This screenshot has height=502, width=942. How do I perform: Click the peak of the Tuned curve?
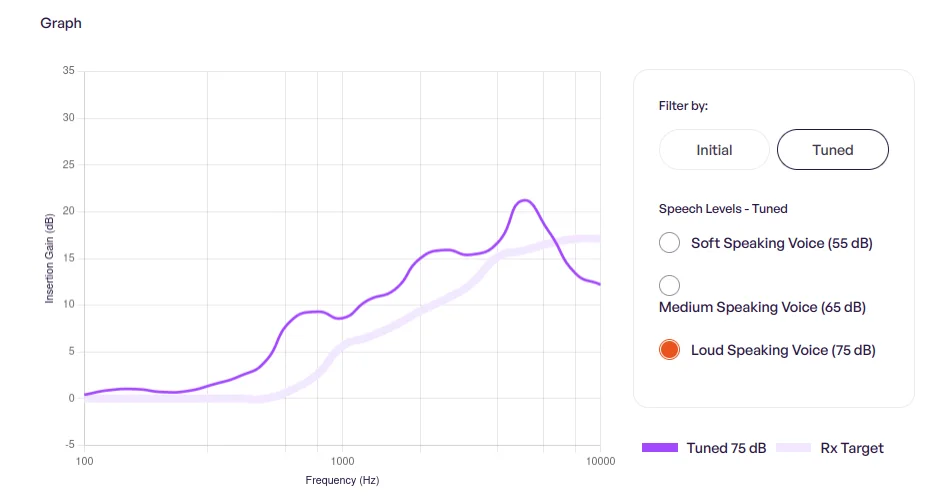tap(525, 201)
